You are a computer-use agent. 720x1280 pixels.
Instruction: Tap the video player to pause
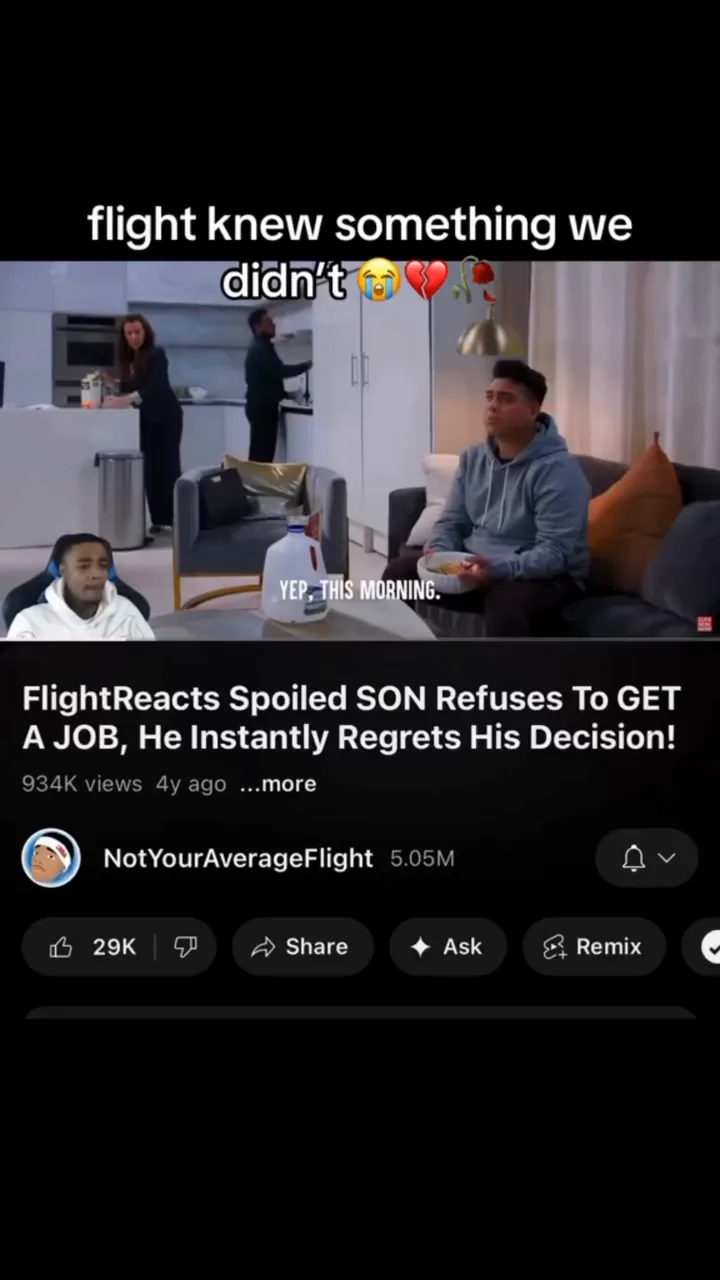tap(360, 450)
